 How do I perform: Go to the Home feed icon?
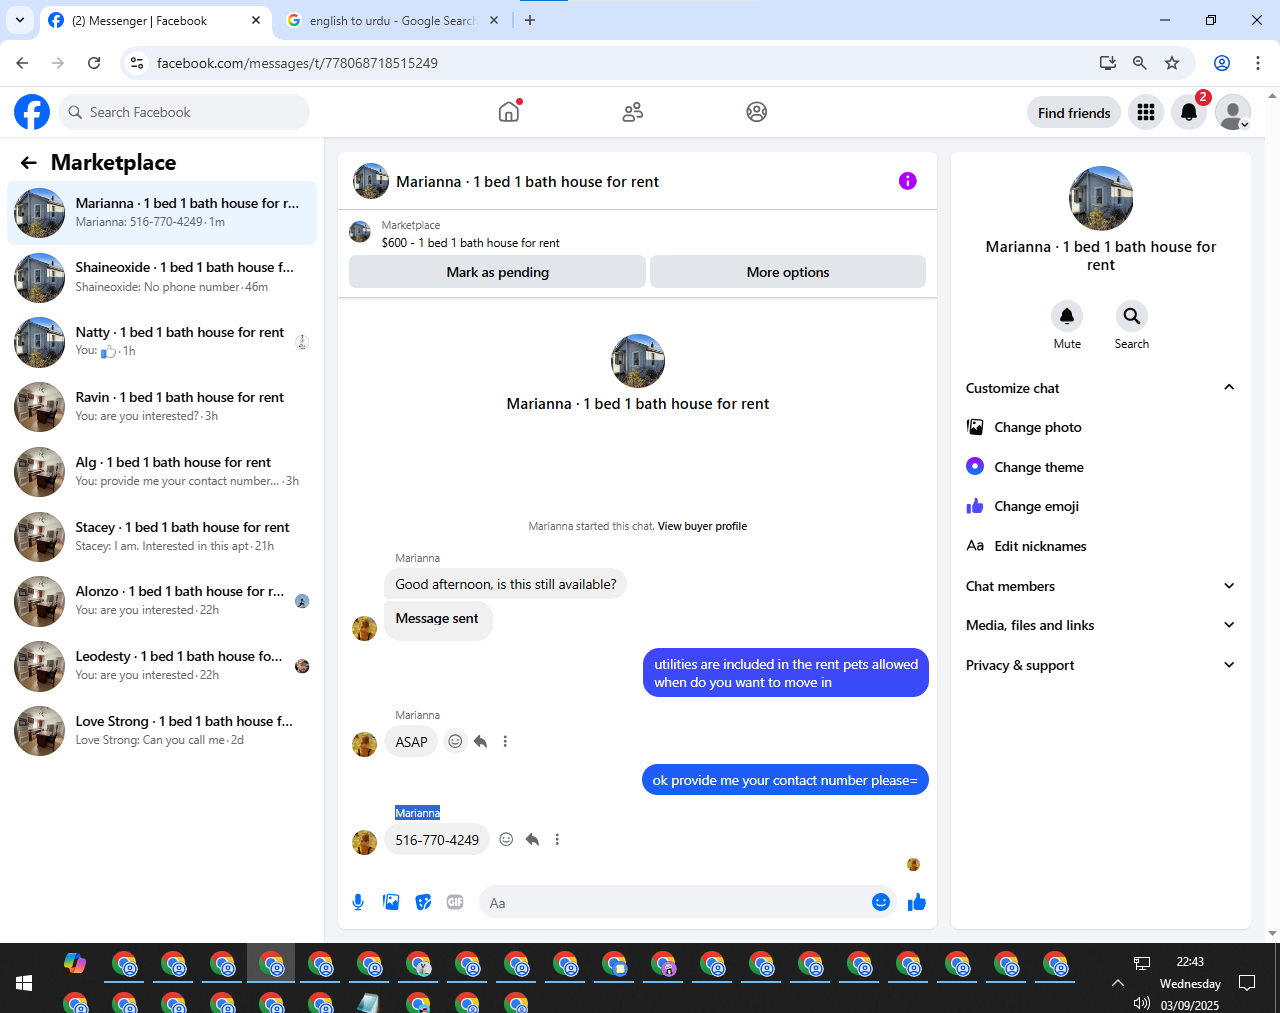click(509, 112)
